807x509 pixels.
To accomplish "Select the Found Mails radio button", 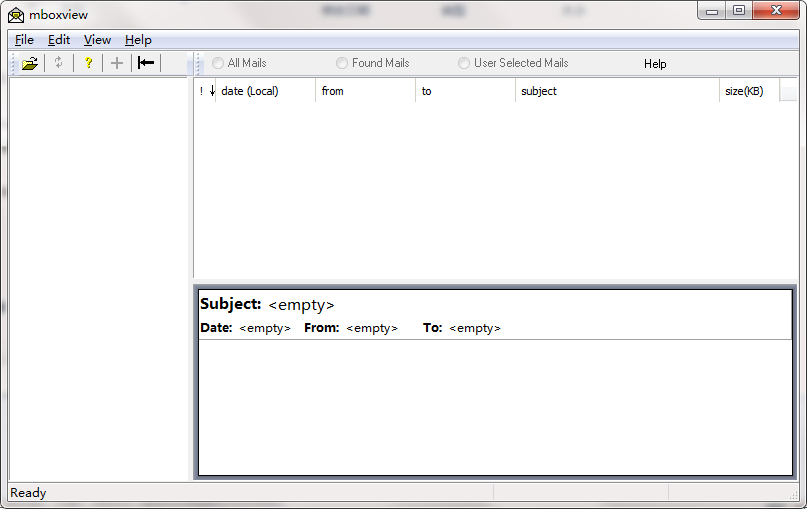I will (x=342, y=63).
